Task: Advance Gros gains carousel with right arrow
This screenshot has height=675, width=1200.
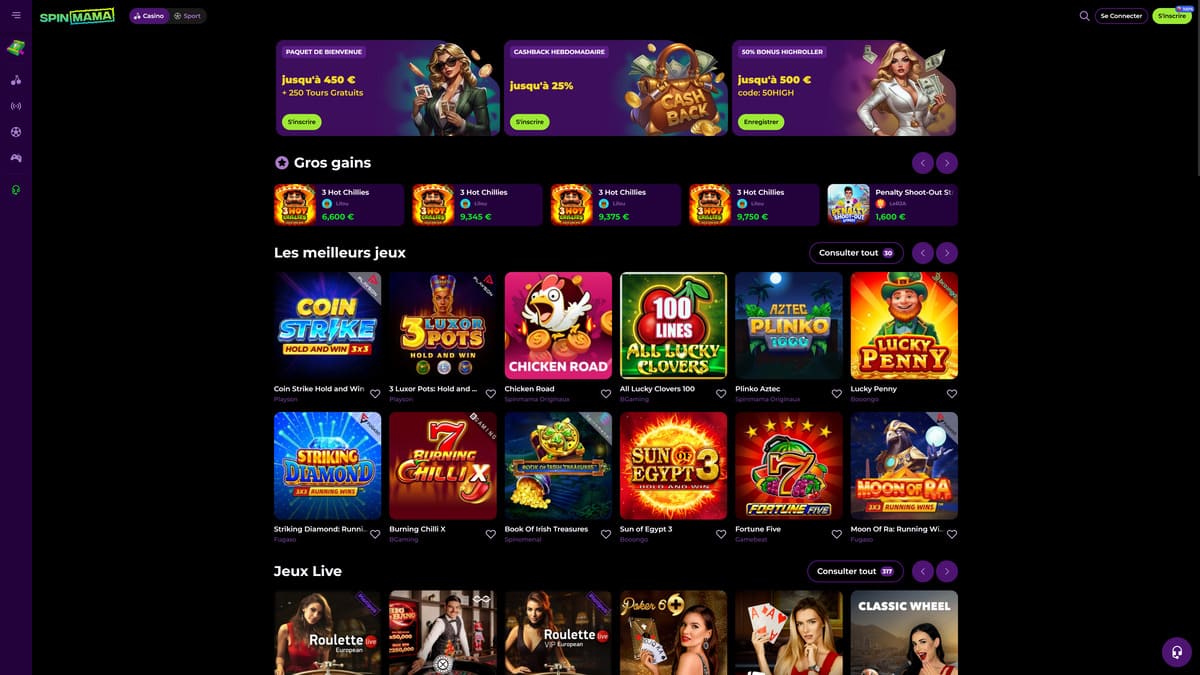Action: (947, 163)
